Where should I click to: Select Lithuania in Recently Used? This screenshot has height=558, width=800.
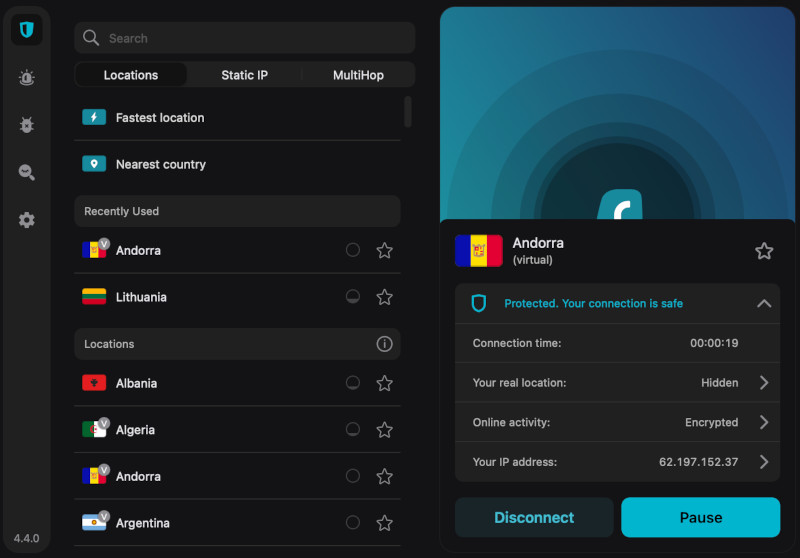(x=237, y=297)
